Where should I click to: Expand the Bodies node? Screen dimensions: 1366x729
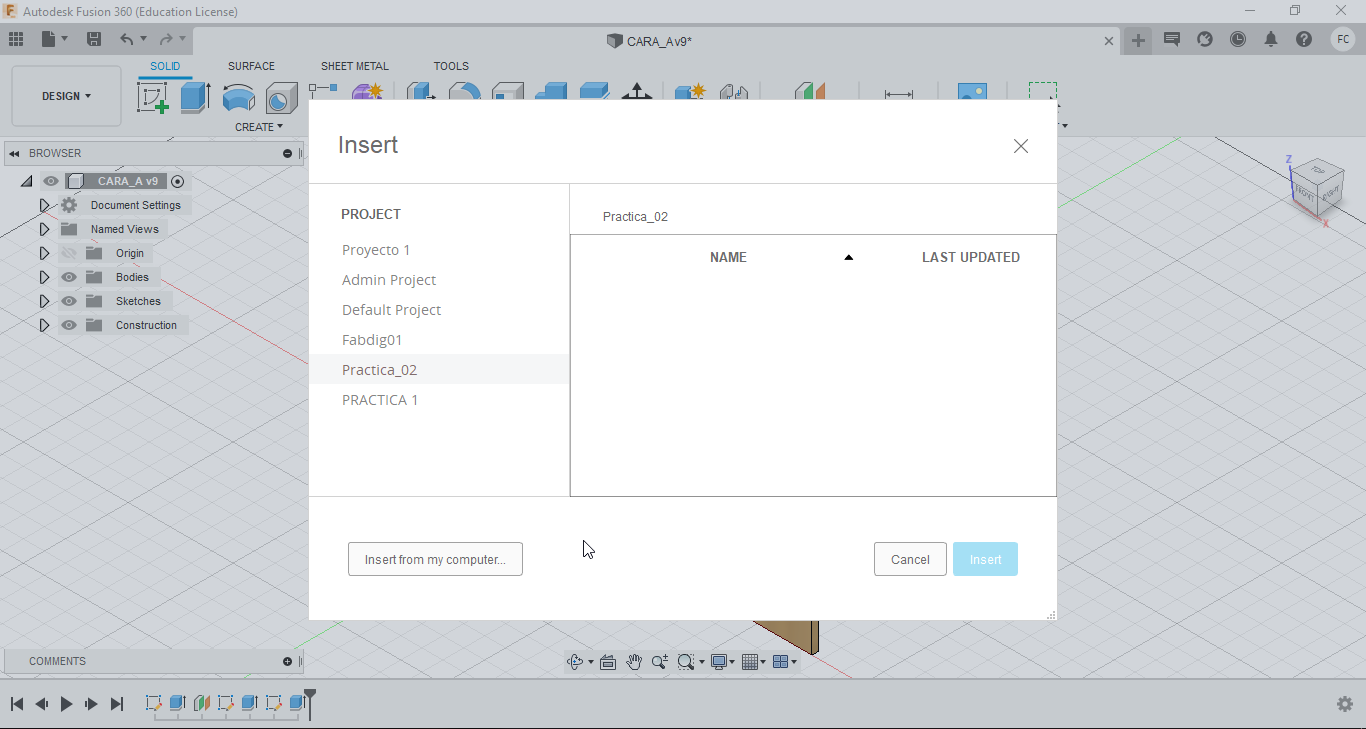point(44,277)
